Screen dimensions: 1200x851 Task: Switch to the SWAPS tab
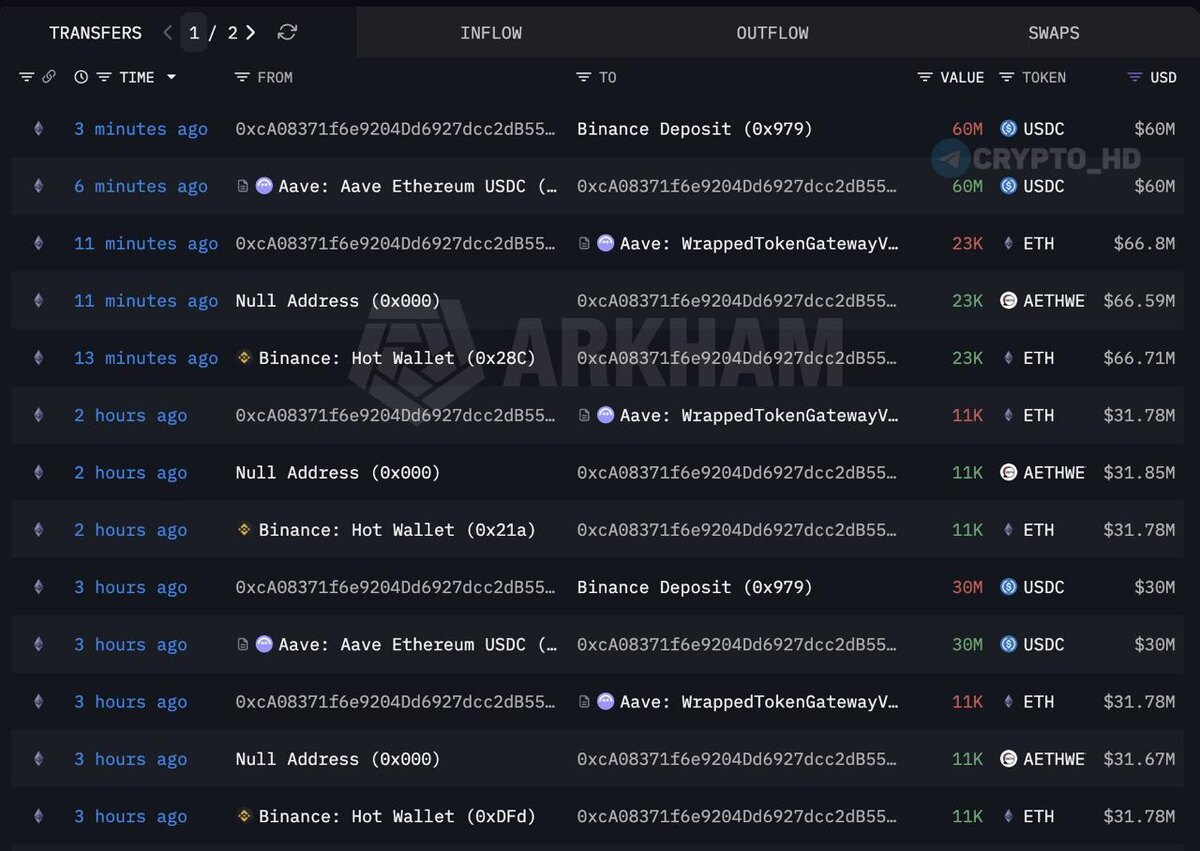[1054, 33]
